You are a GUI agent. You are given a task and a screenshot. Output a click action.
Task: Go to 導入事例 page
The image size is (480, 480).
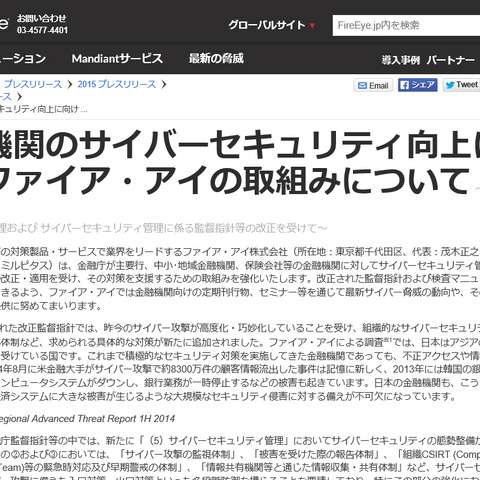coord(400,60)
